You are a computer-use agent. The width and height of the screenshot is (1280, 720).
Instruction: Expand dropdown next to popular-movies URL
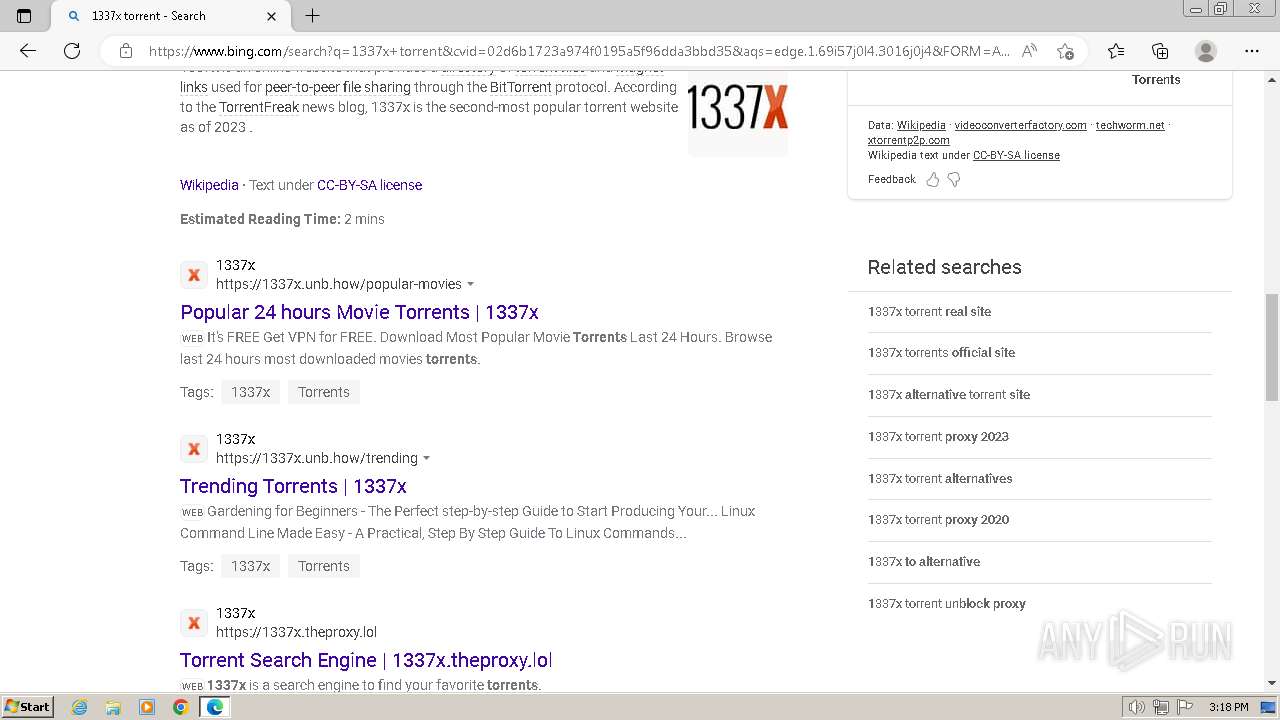coord(471,285)
